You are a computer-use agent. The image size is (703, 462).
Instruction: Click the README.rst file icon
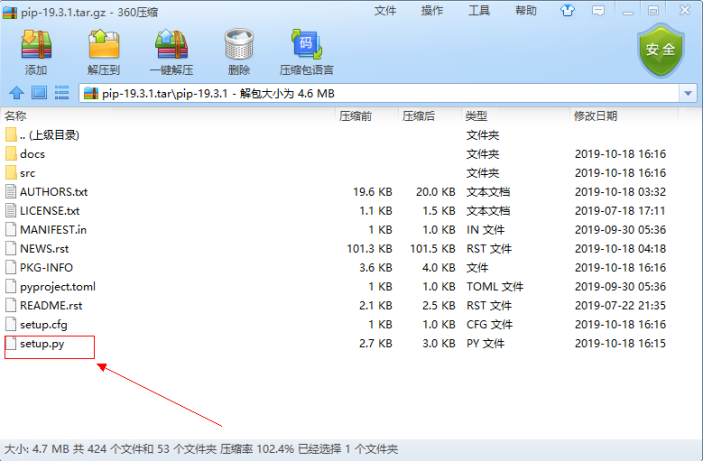[11, 305]
